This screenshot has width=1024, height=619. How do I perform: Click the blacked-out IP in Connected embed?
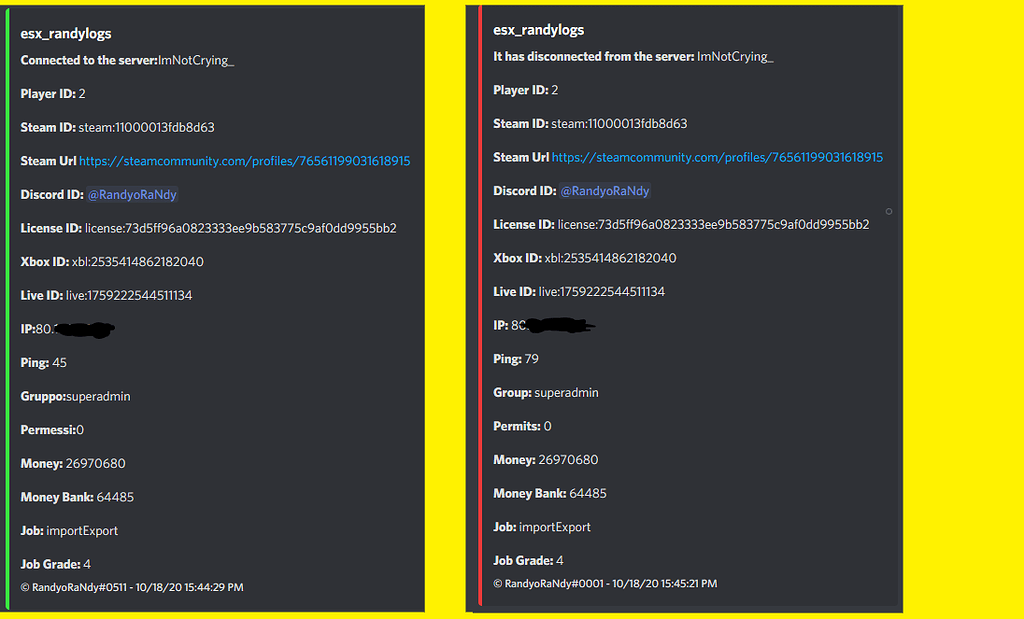click(x=82, y=328)
